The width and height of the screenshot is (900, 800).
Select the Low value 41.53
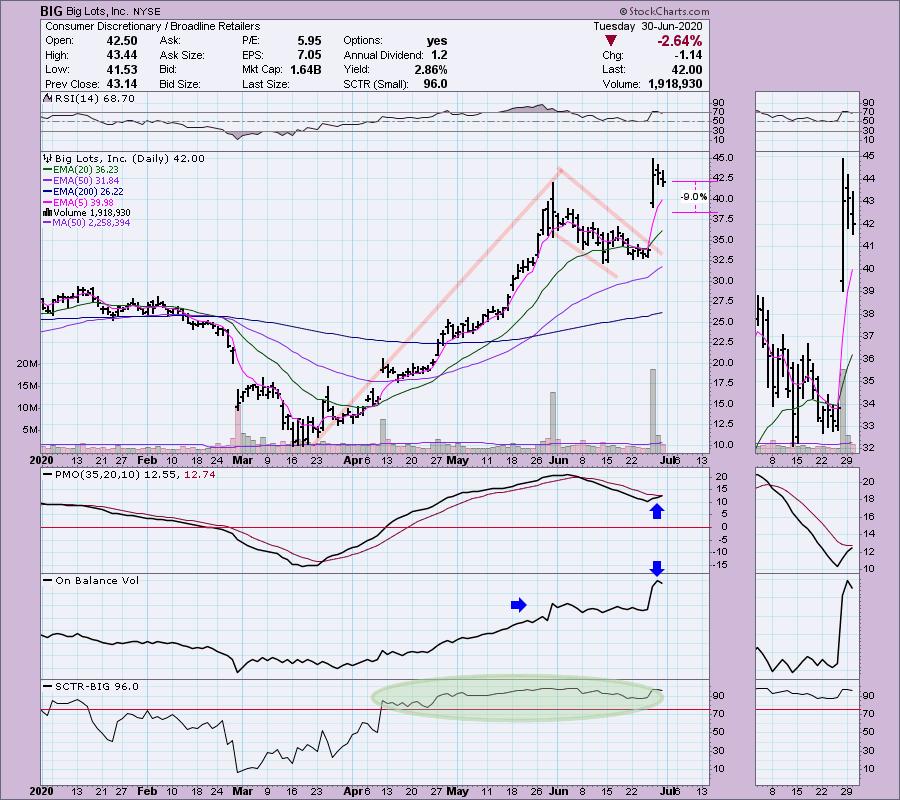click(x=121, y=69)
